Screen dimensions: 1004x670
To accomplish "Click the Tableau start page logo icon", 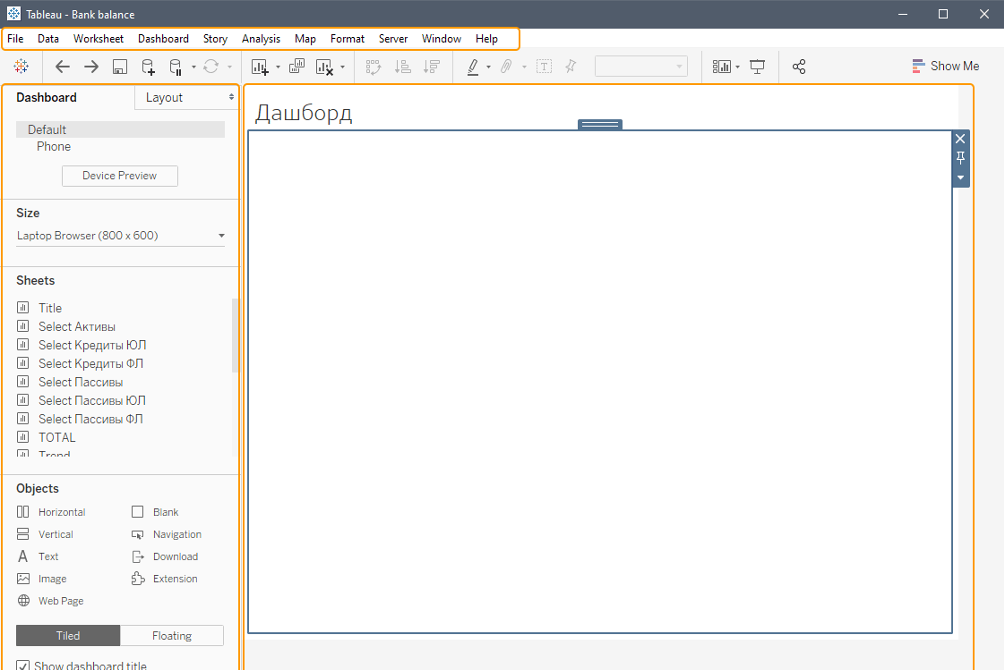I will (x=21, y=66).
